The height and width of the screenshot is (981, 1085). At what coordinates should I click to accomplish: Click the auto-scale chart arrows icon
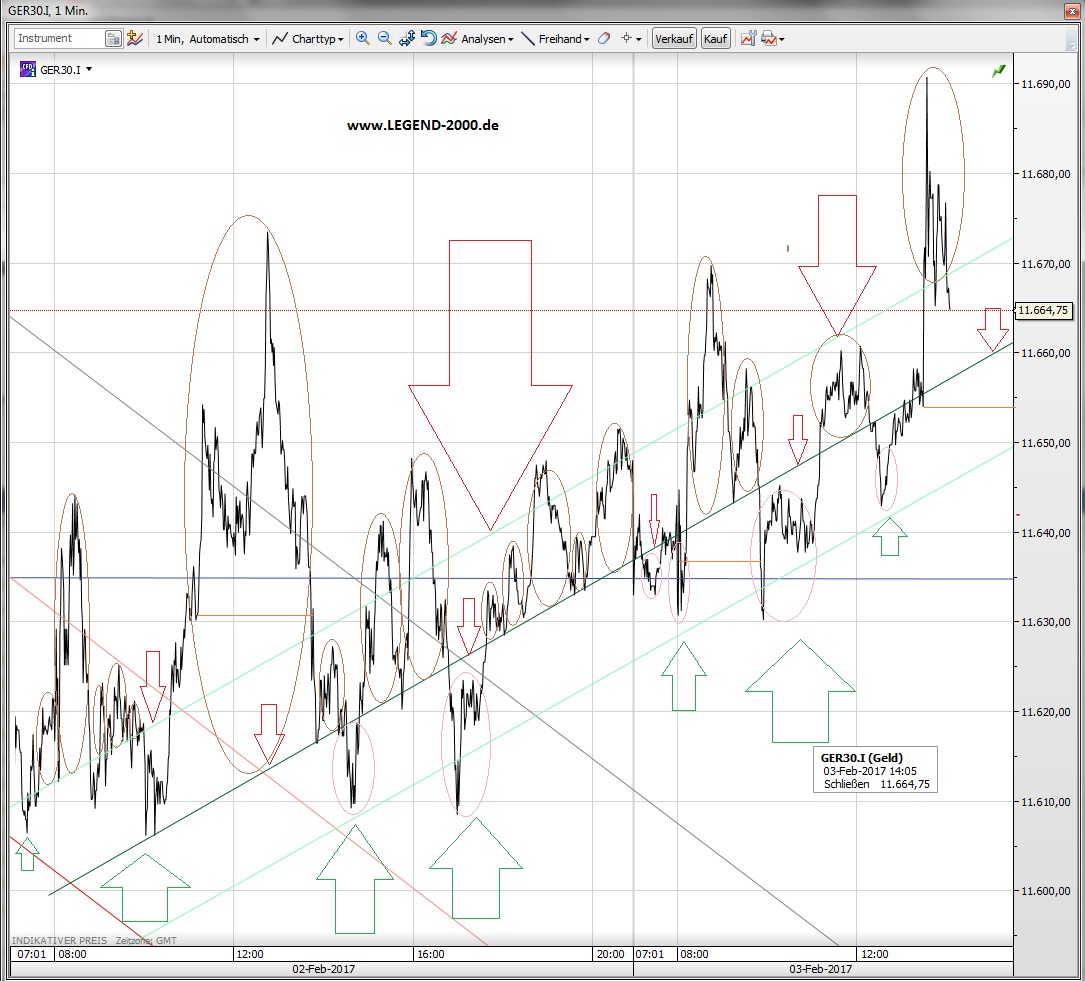pyautogui.click(x=406, y=39)
